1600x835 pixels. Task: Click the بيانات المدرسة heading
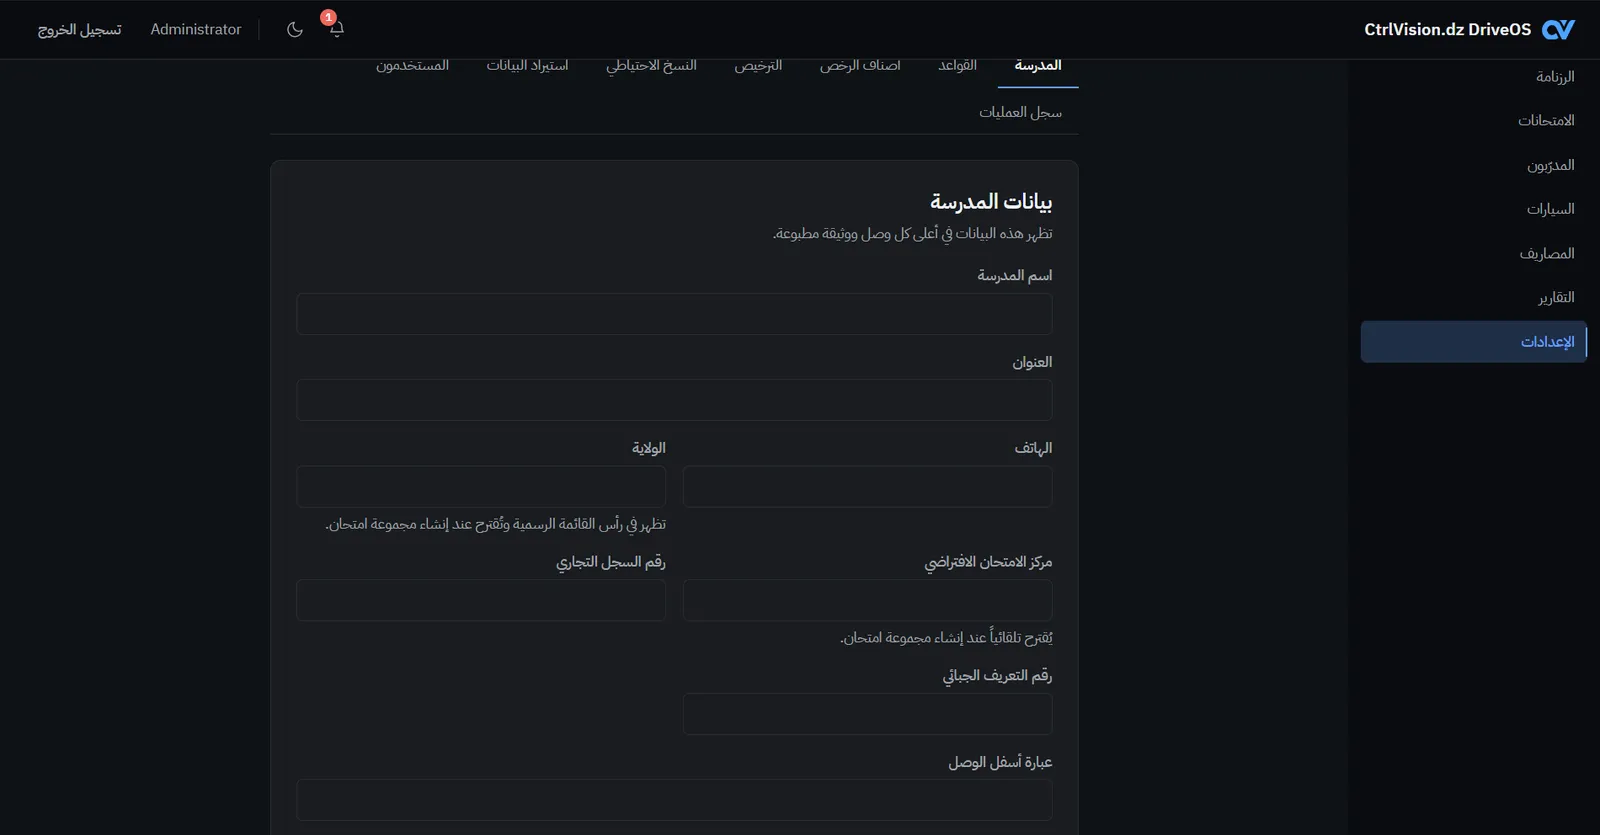coord(991,202)
